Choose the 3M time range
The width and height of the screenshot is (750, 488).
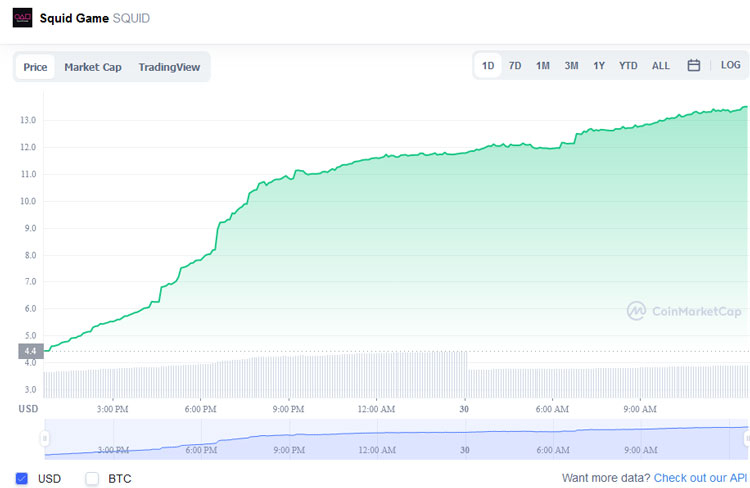pos(571,66)
